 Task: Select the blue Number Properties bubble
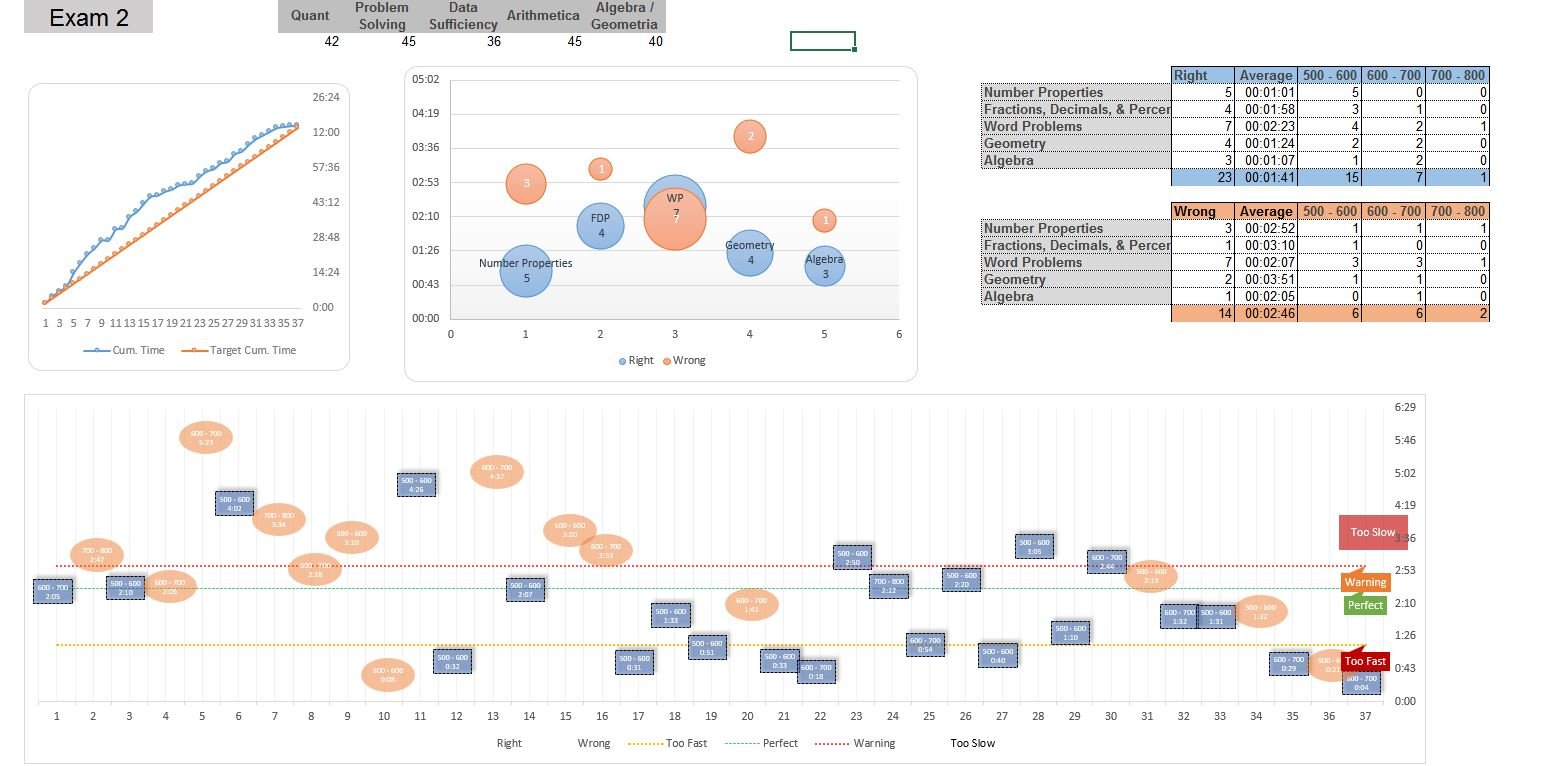(x=526, y=271)
